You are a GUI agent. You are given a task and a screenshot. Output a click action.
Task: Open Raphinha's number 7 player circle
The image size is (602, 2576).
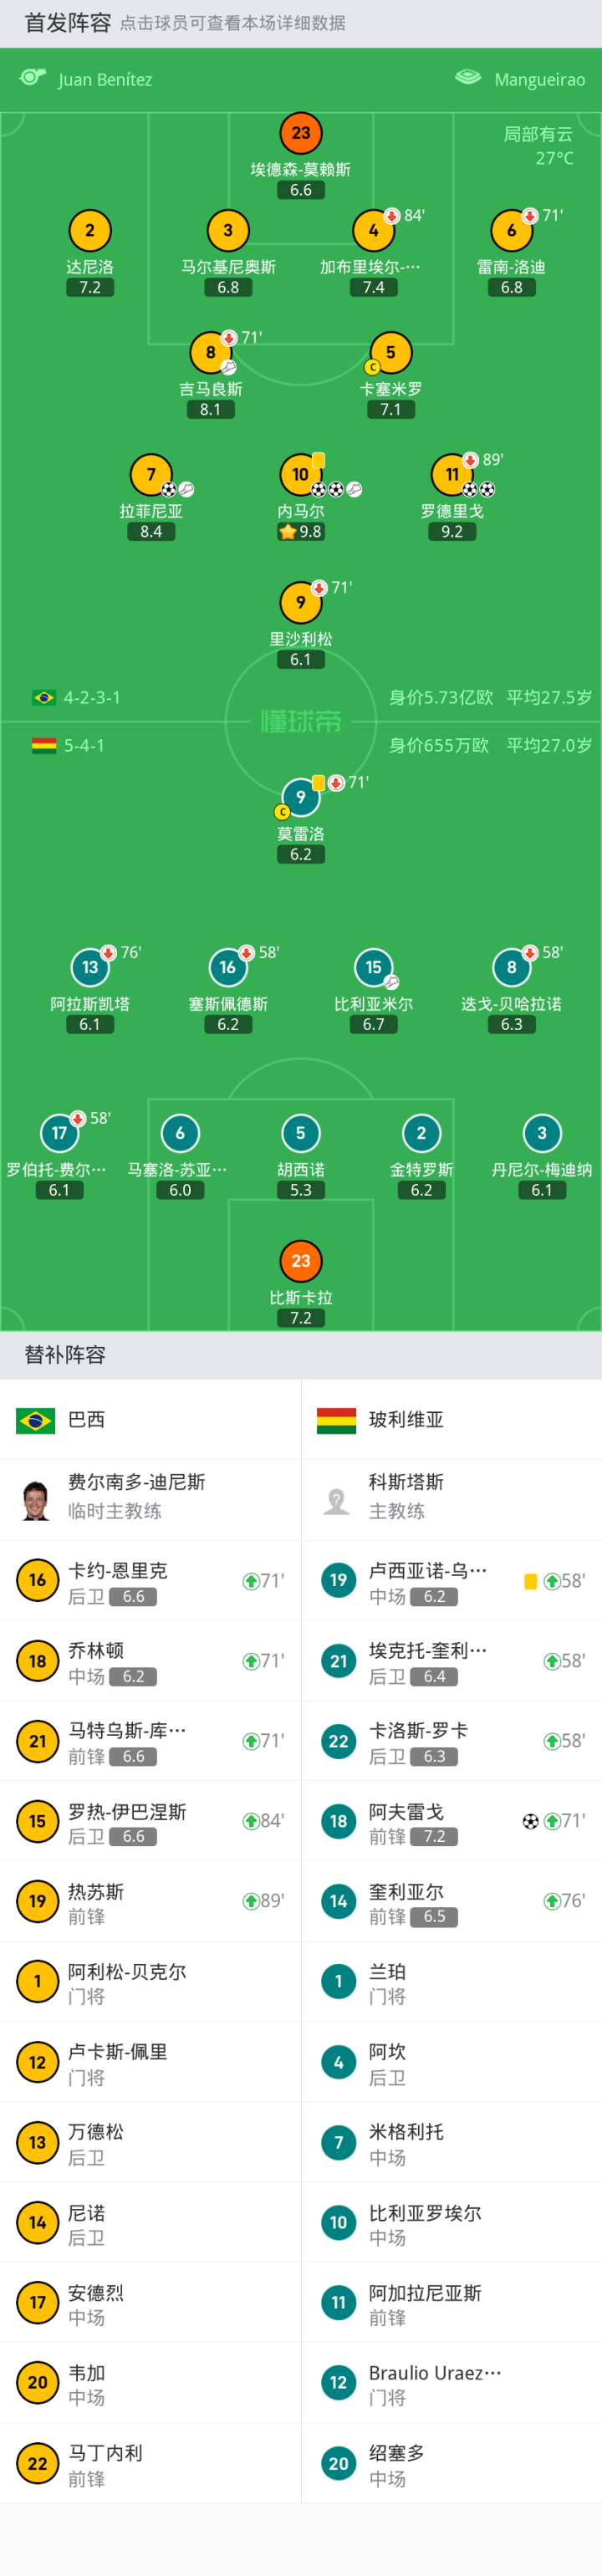point(151,475)
